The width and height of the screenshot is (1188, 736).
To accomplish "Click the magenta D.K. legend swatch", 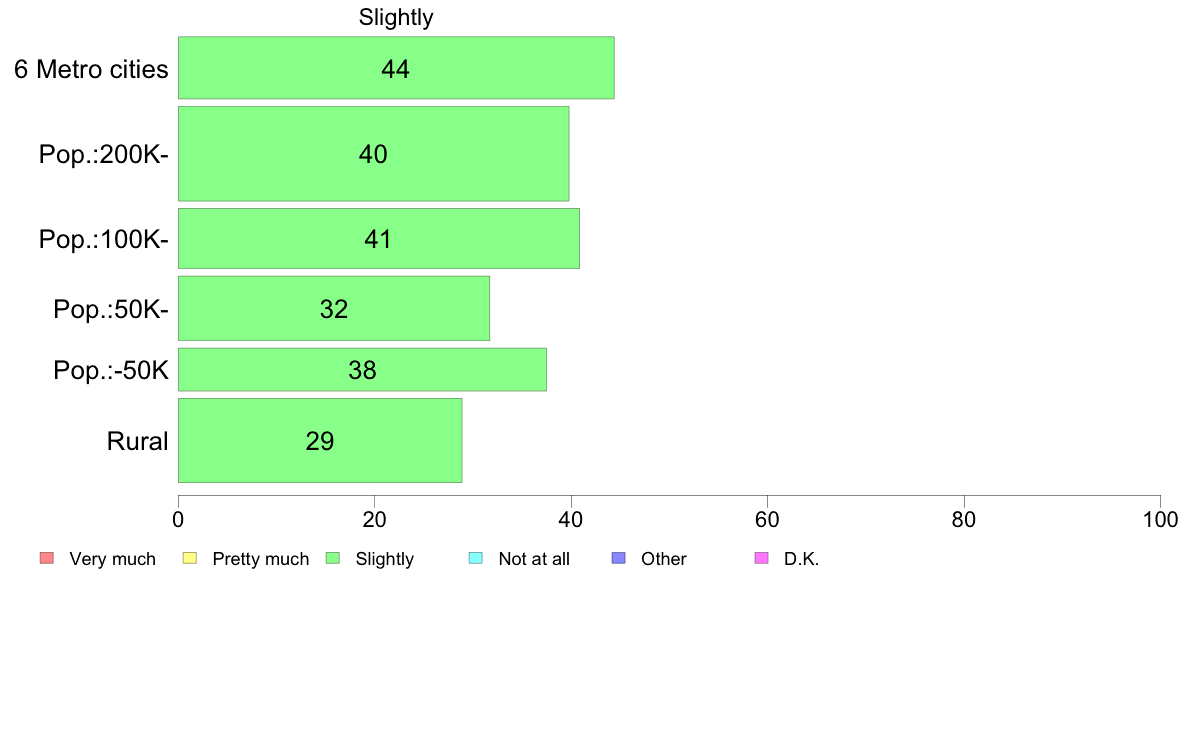I will (761, 558).
